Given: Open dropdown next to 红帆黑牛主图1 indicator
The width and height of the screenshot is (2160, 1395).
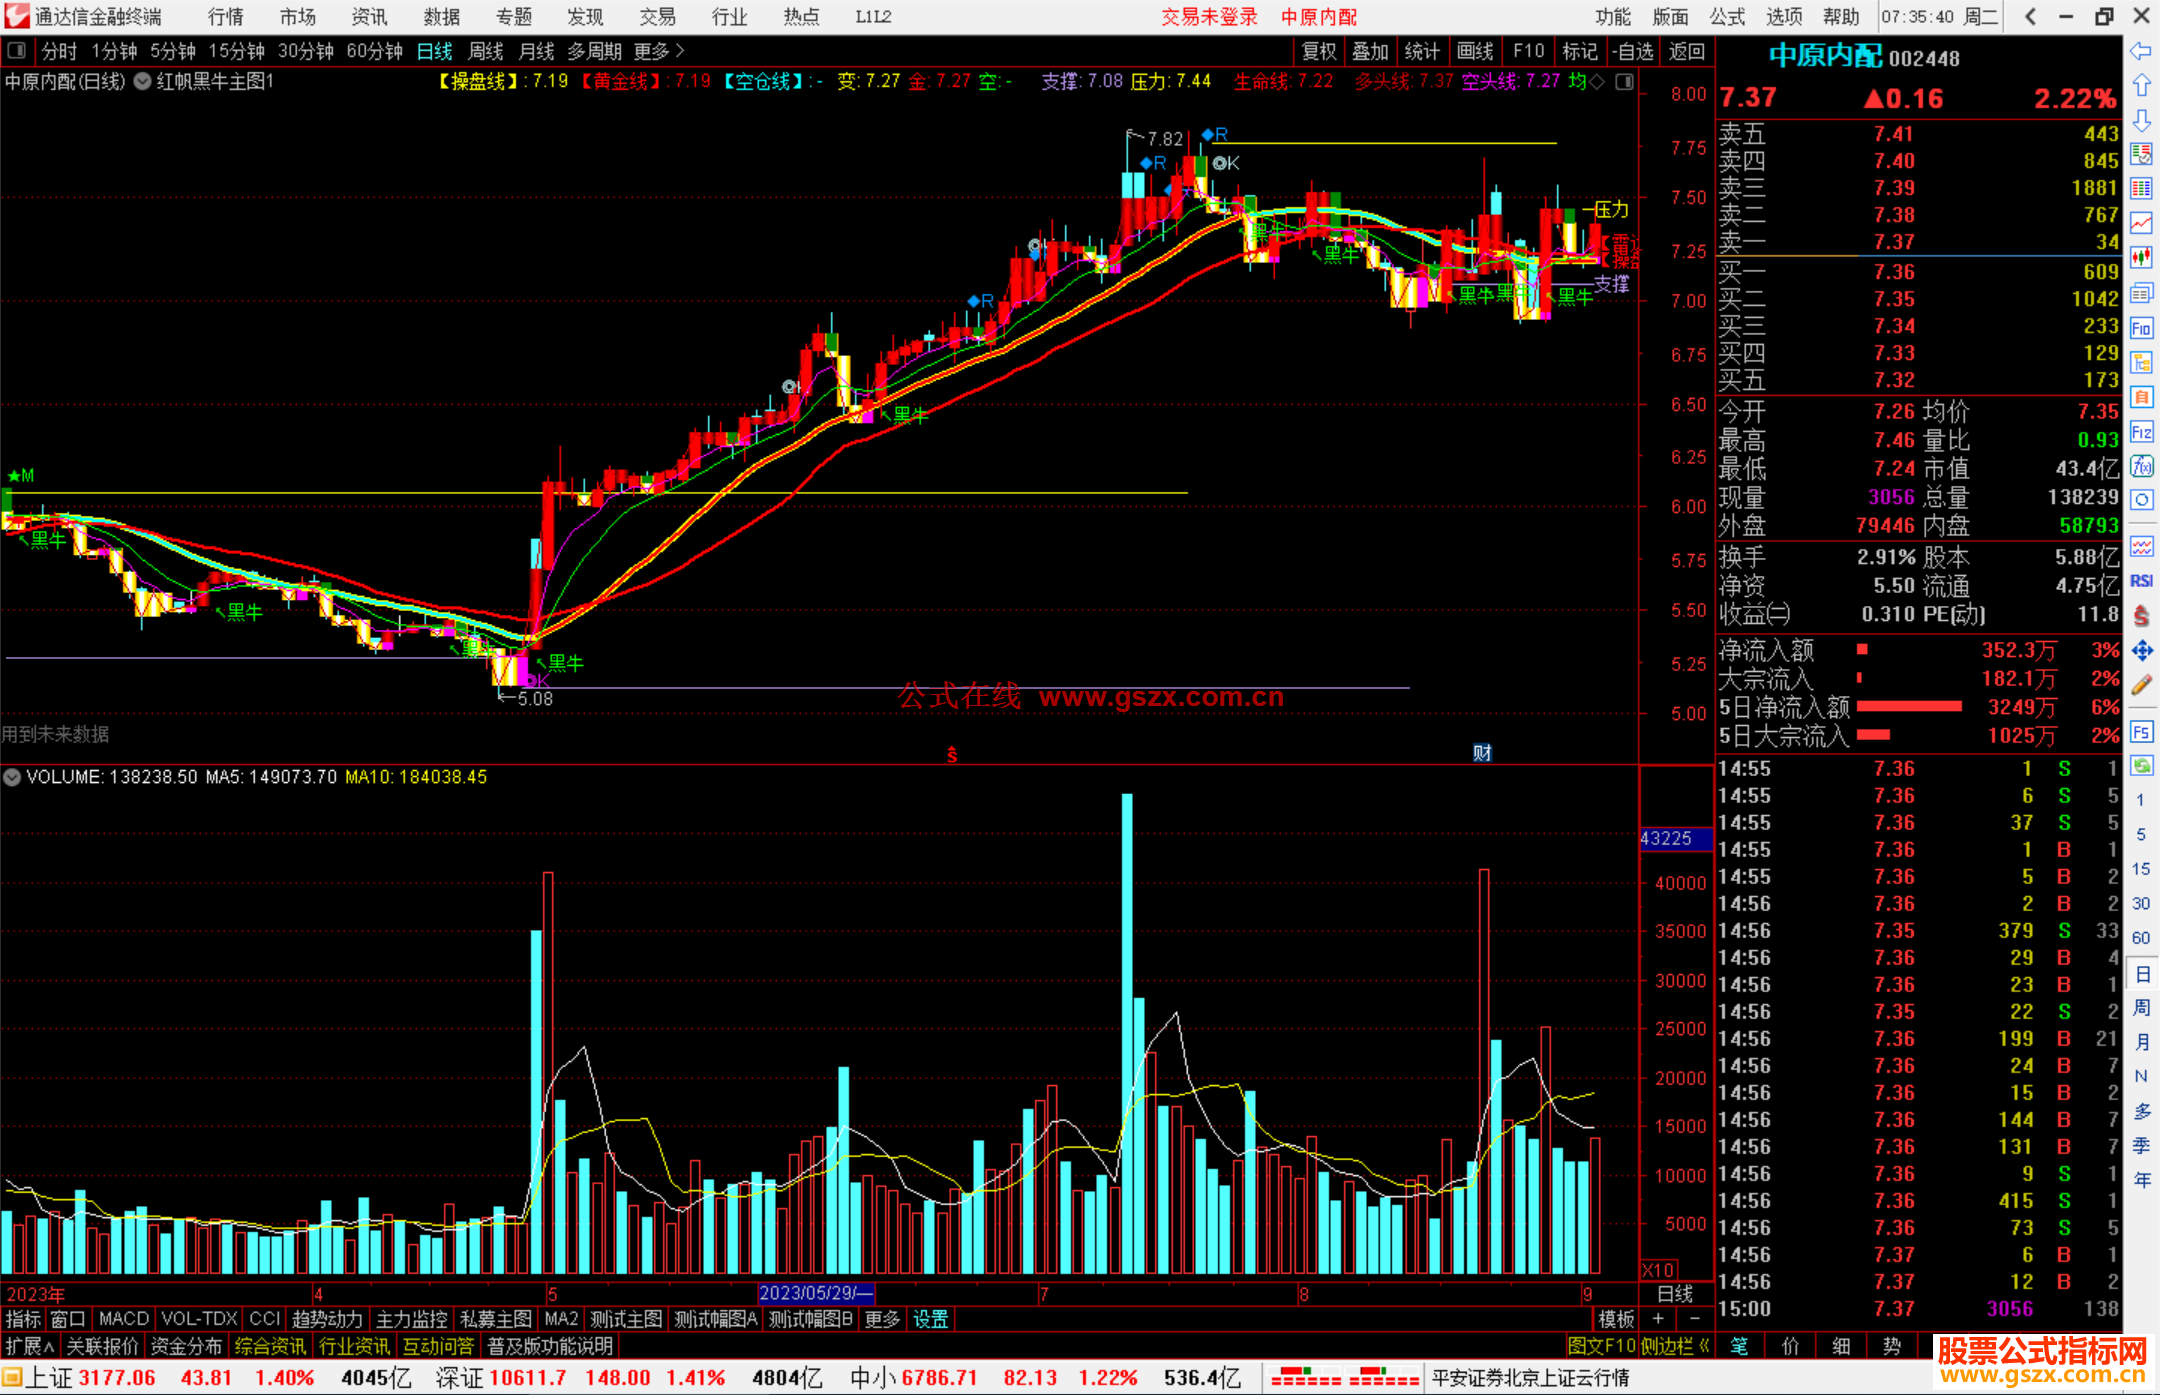Looking at the screenshot, I should click(143, 82).
